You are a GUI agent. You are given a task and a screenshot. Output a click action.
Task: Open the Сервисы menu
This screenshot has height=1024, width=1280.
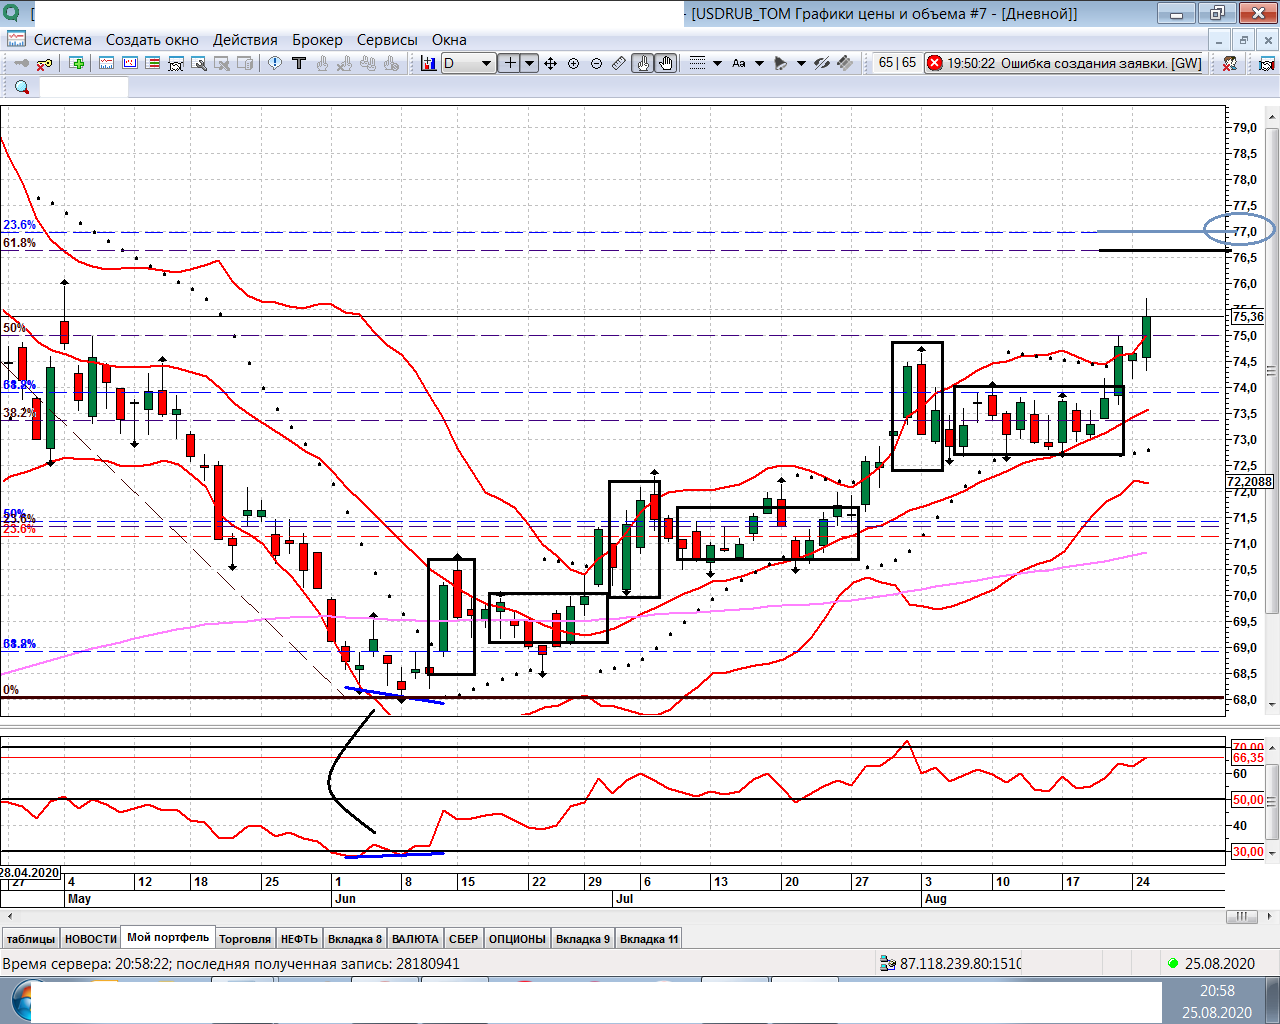coord(387,40)
